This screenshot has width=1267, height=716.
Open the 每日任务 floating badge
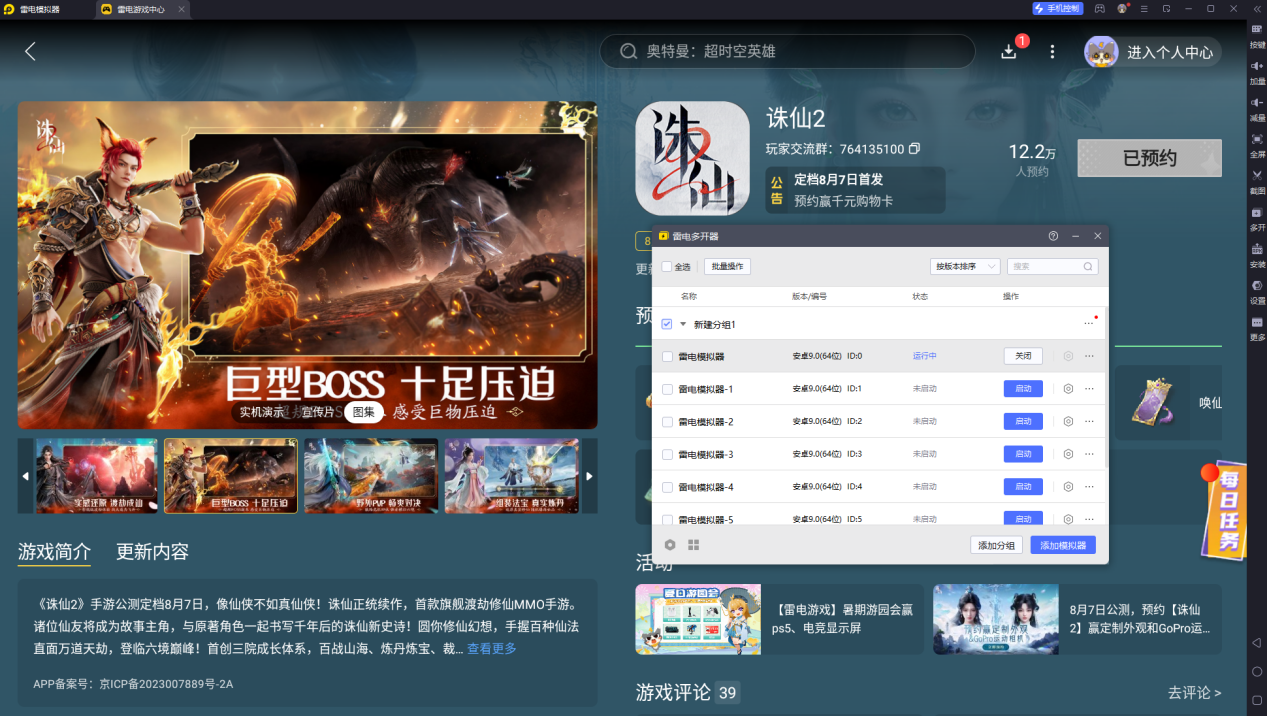[1227, 512]
